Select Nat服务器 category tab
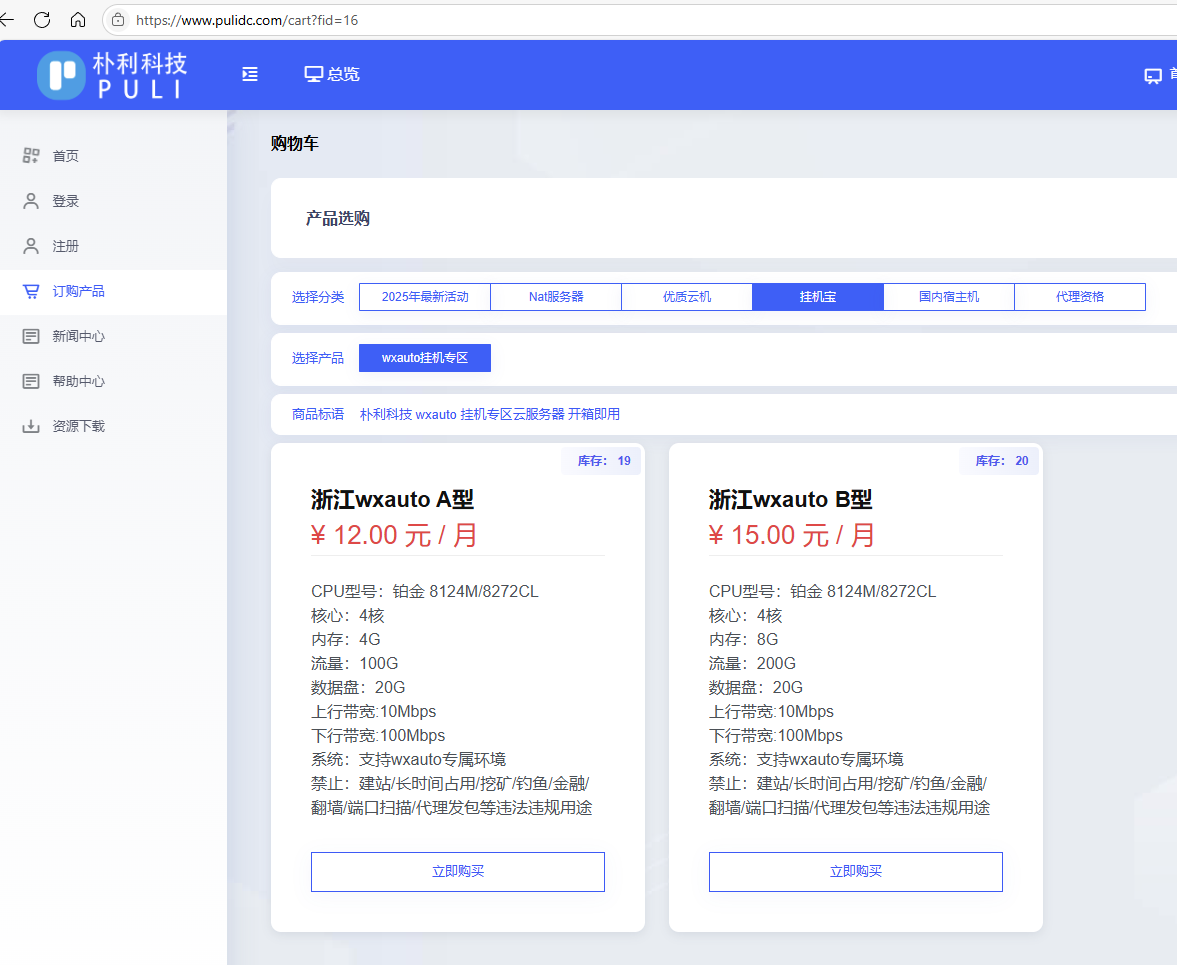Viewport: 1177px width, 965px height. [556, 296]
